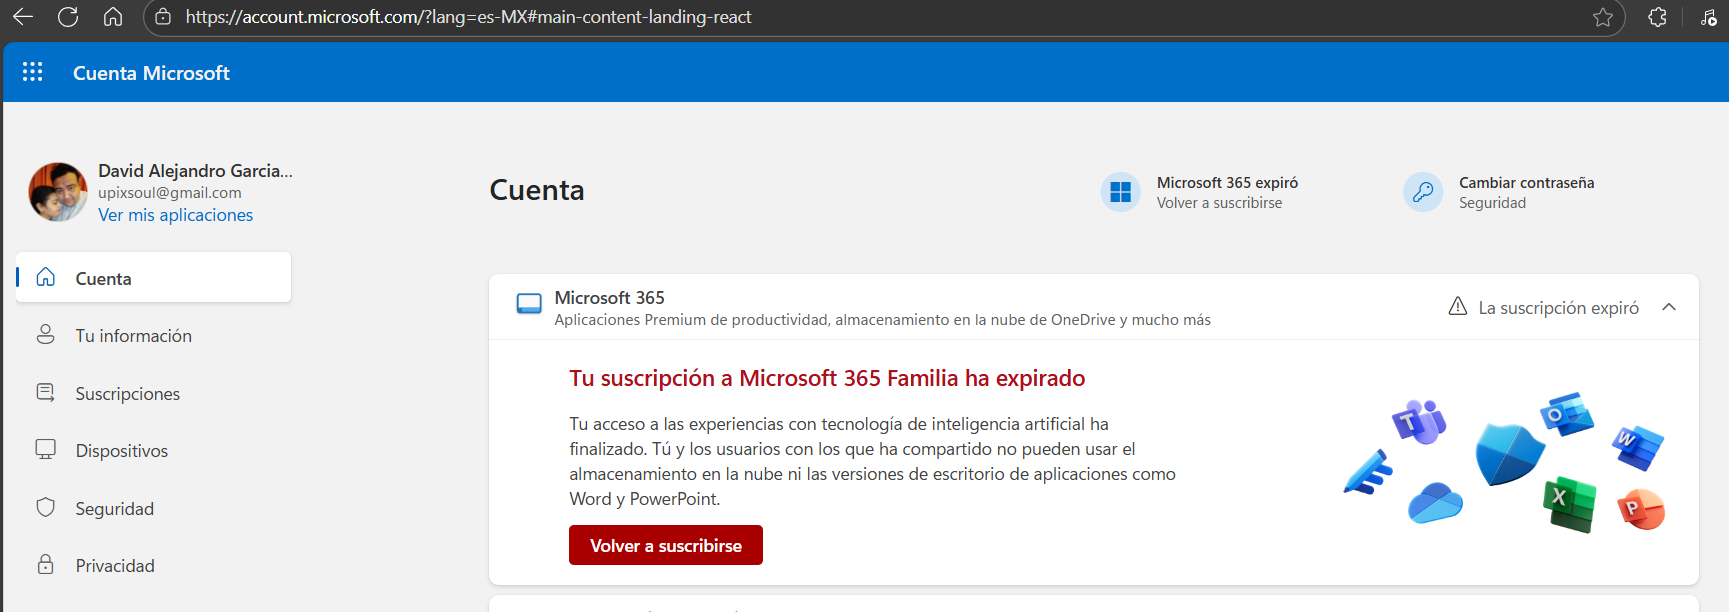This screenshot has height=612, width=1729.
Task: Click the Outlook app icon
Action: pos(1567,414)
